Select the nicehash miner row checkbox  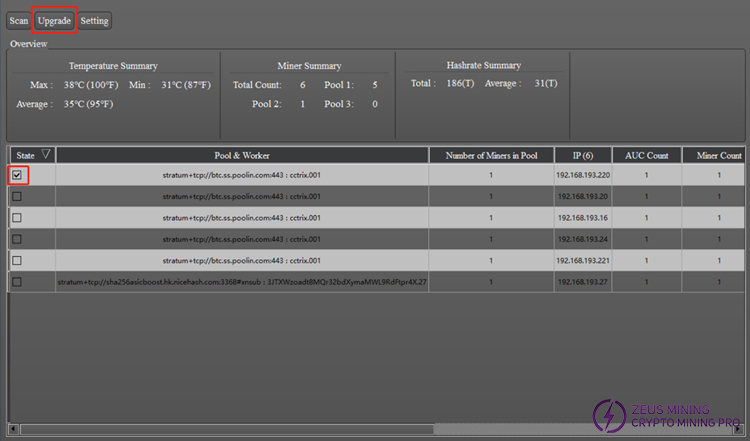pyautogui.click(x=17, y=283)
